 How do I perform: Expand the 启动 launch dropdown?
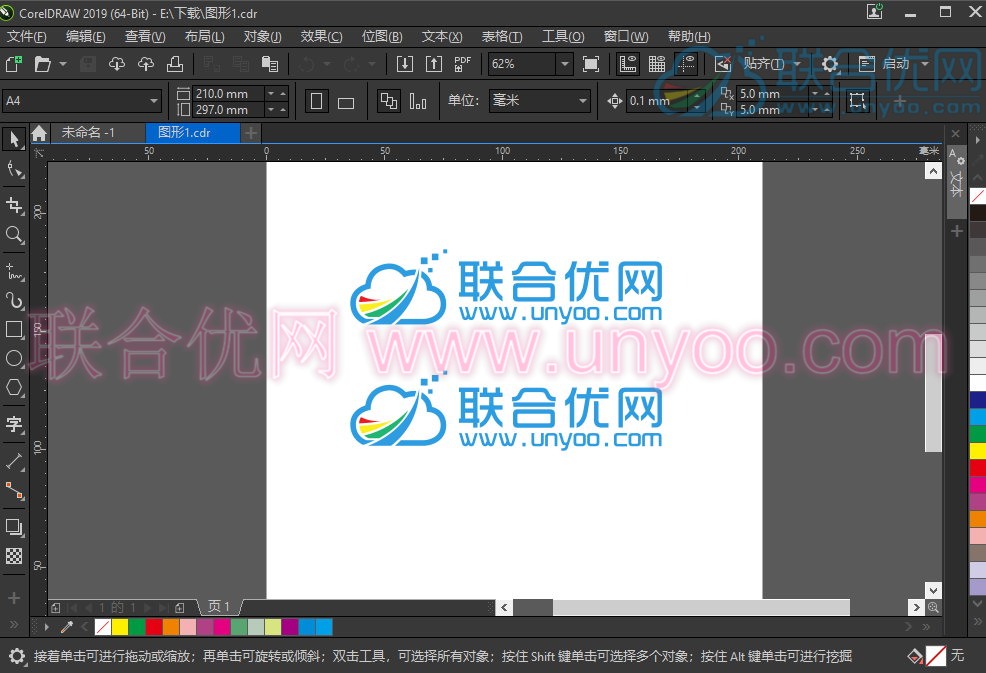tap(924, 64)
